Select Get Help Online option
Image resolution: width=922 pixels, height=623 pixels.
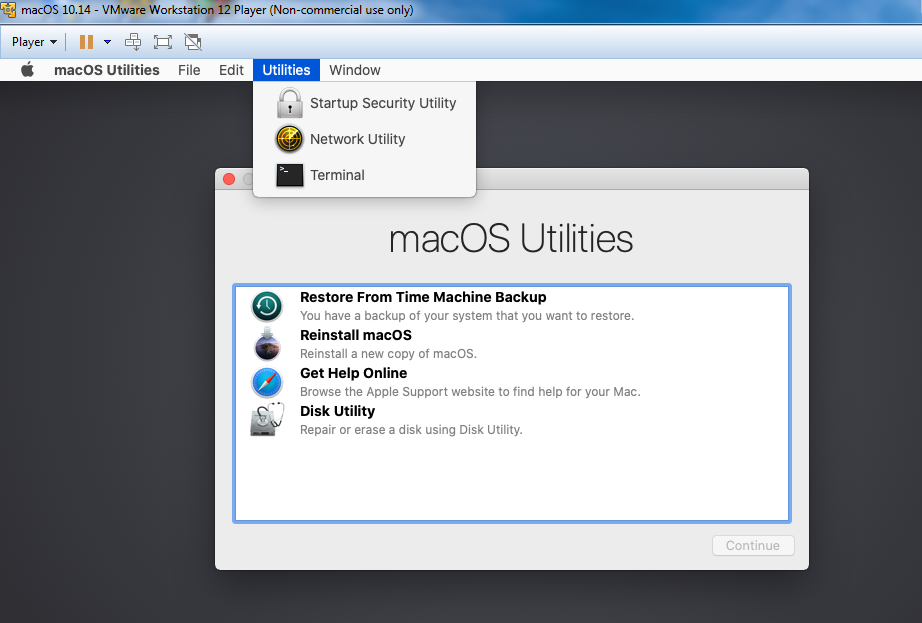point(512,382)
